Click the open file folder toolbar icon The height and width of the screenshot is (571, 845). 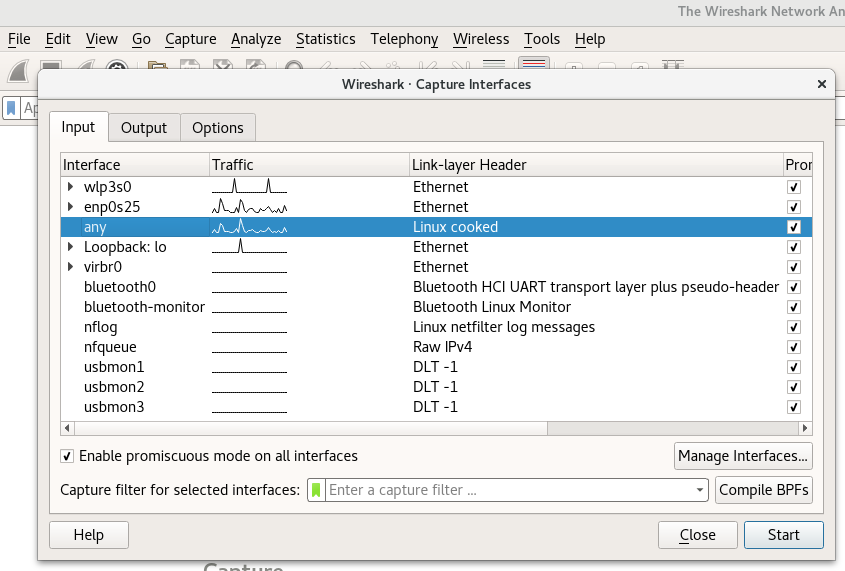[157, 66]
